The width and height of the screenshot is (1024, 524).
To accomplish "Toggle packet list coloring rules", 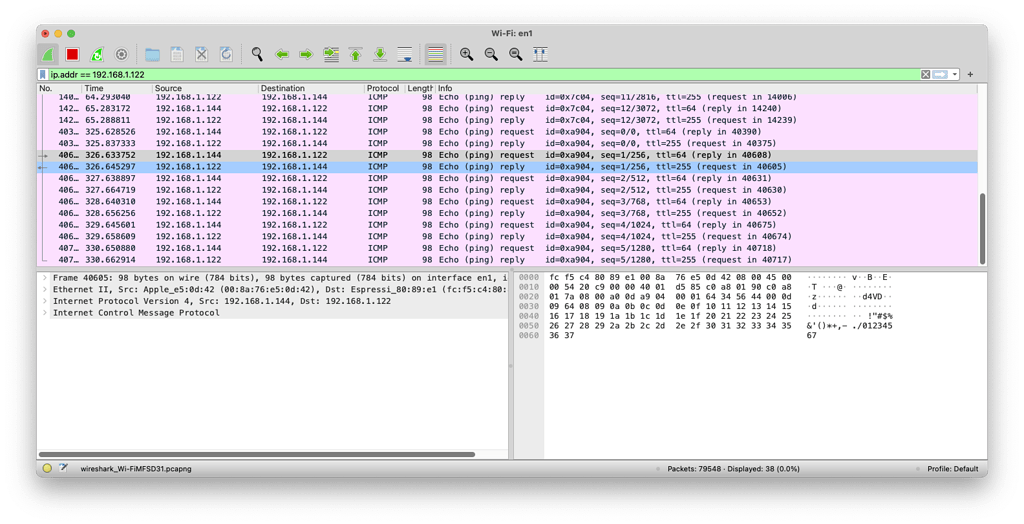I will pyautogui.click(x=435, y=54).
